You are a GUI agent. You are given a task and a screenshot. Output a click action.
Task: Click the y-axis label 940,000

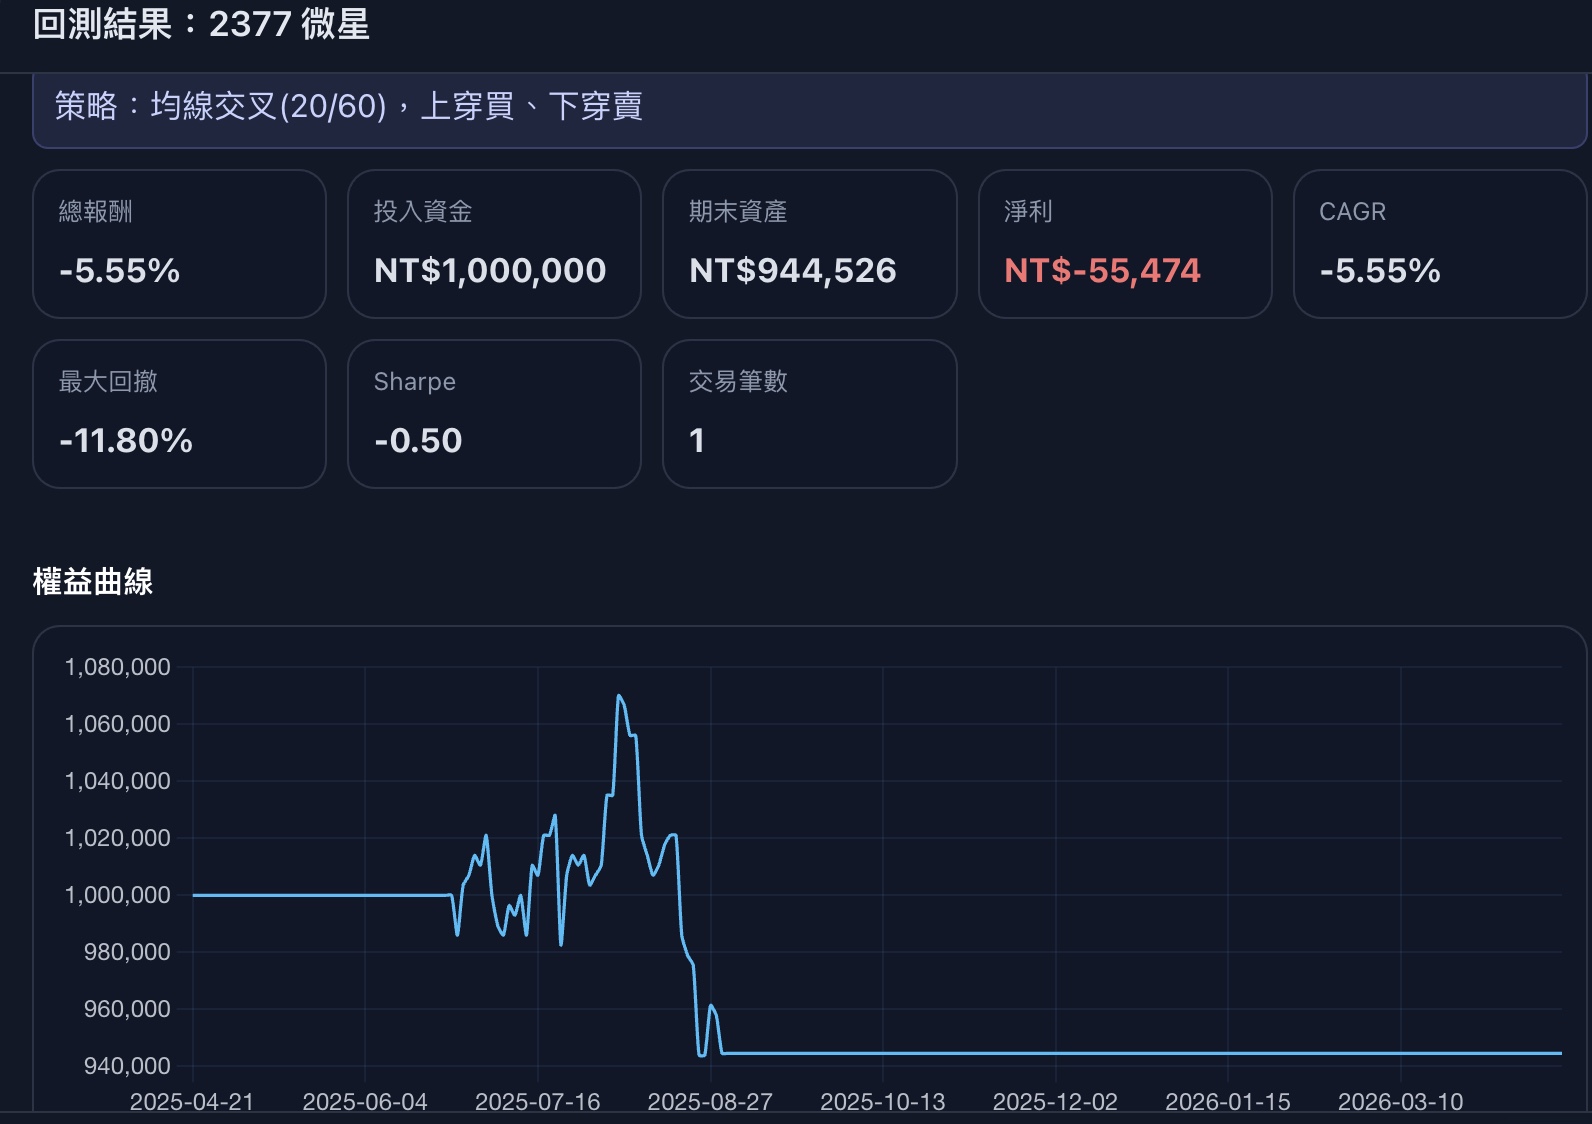coord(127,1066)
